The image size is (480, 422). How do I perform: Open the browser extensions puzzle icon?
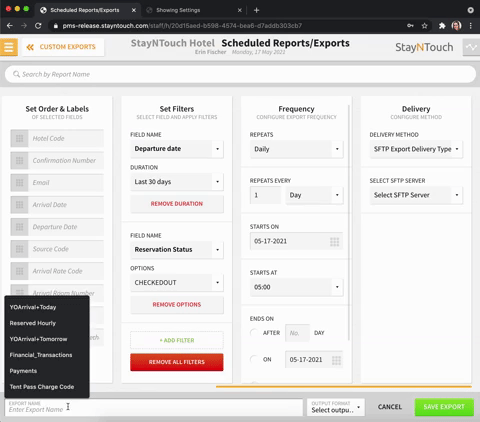[442, 26]
